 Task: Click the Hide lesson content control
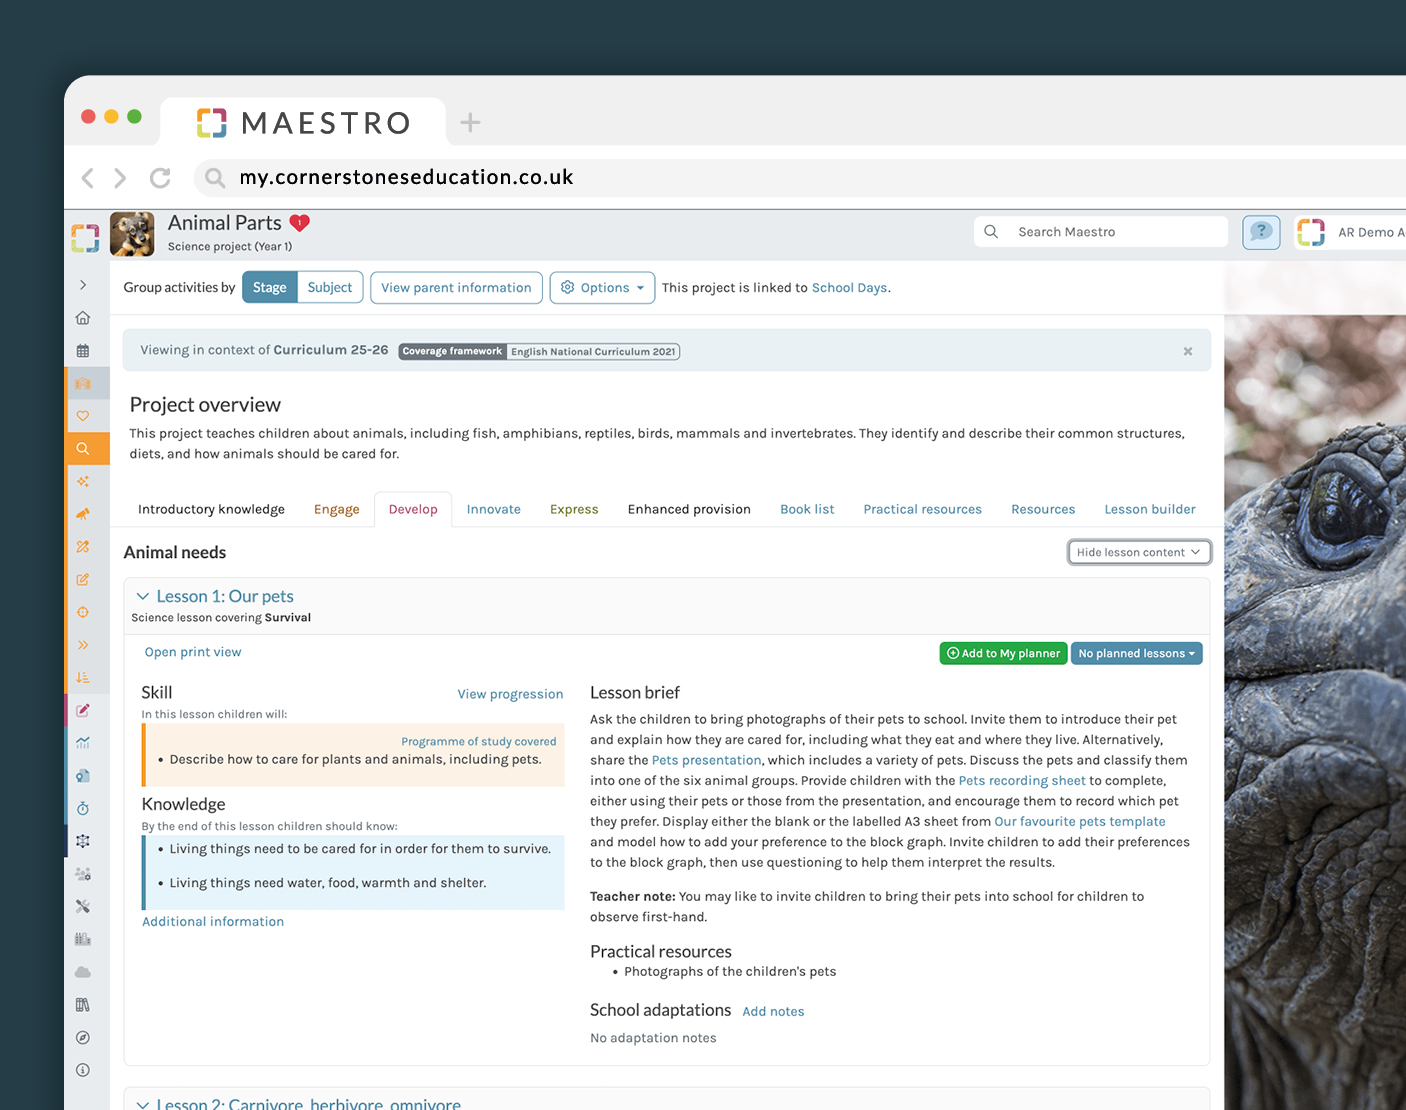coord(1139,551)
